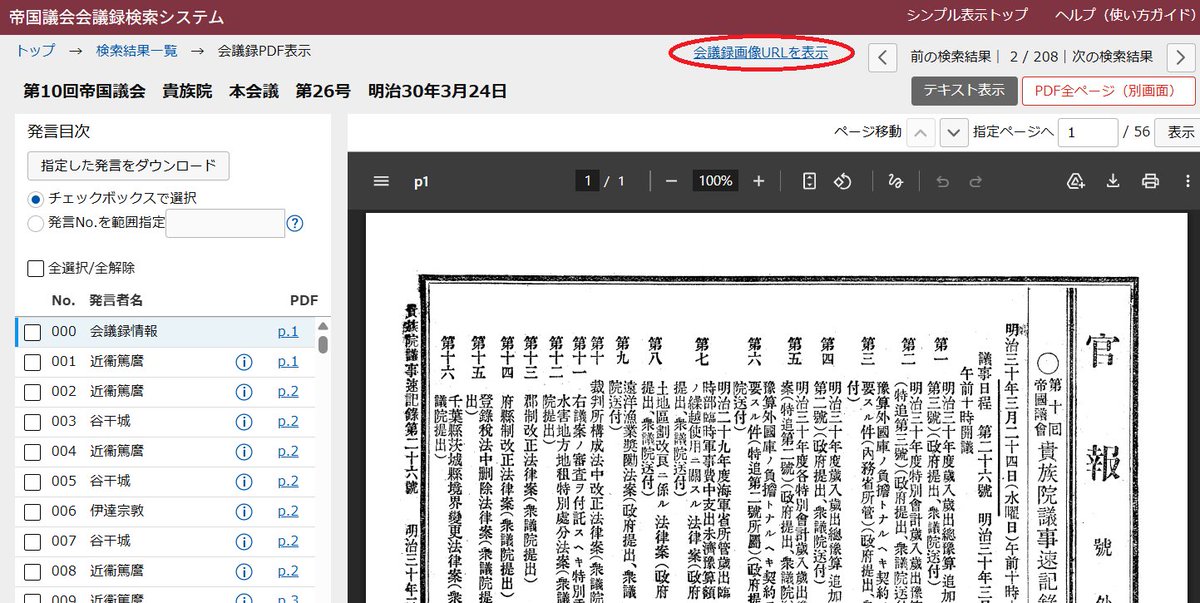Click the blue help question-mark icon
Screen dimensions: 1200x603
[294, 223]
